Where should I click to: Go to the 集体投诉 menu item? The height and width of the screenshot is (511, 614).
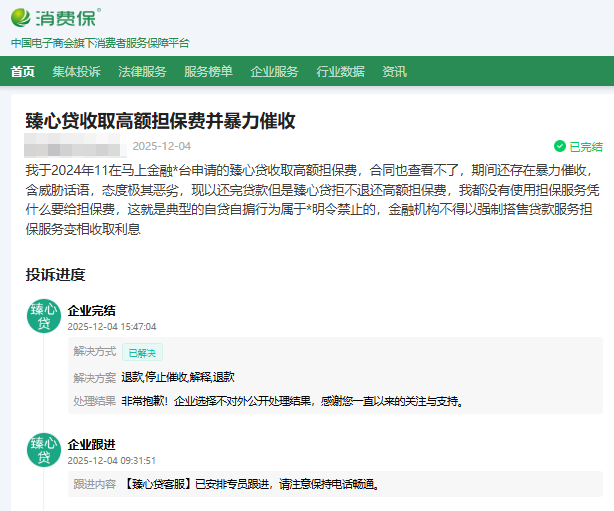point(76,72)
